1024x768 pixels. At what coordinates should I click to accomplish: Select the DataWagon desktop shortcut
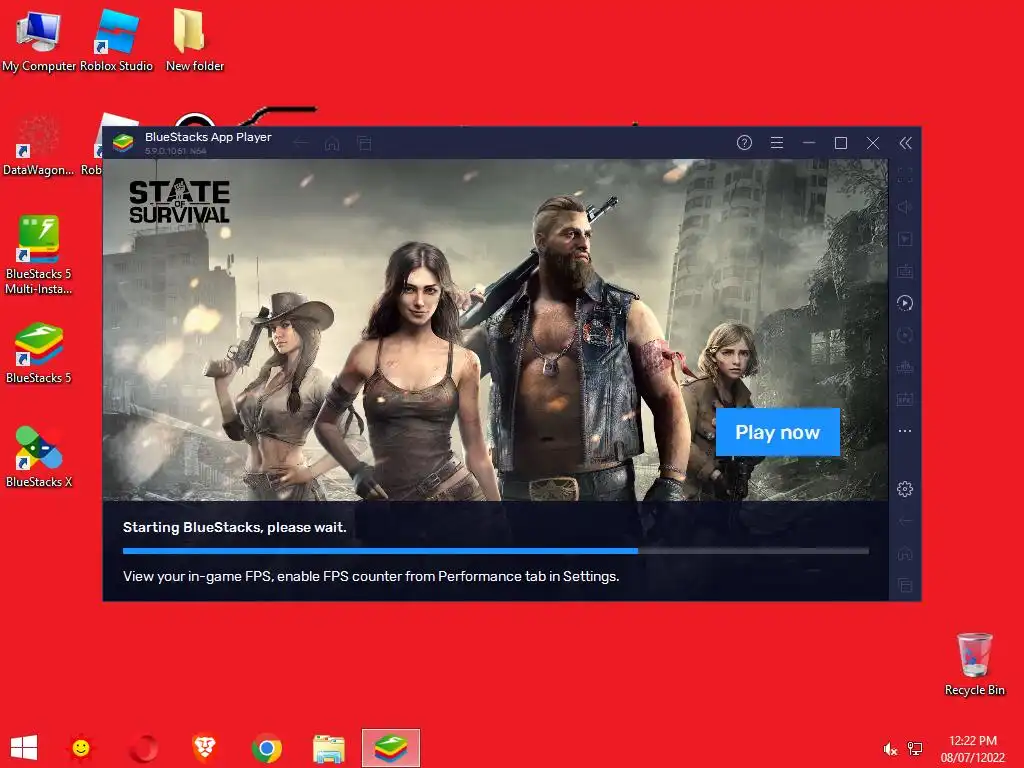click(38, 145)
